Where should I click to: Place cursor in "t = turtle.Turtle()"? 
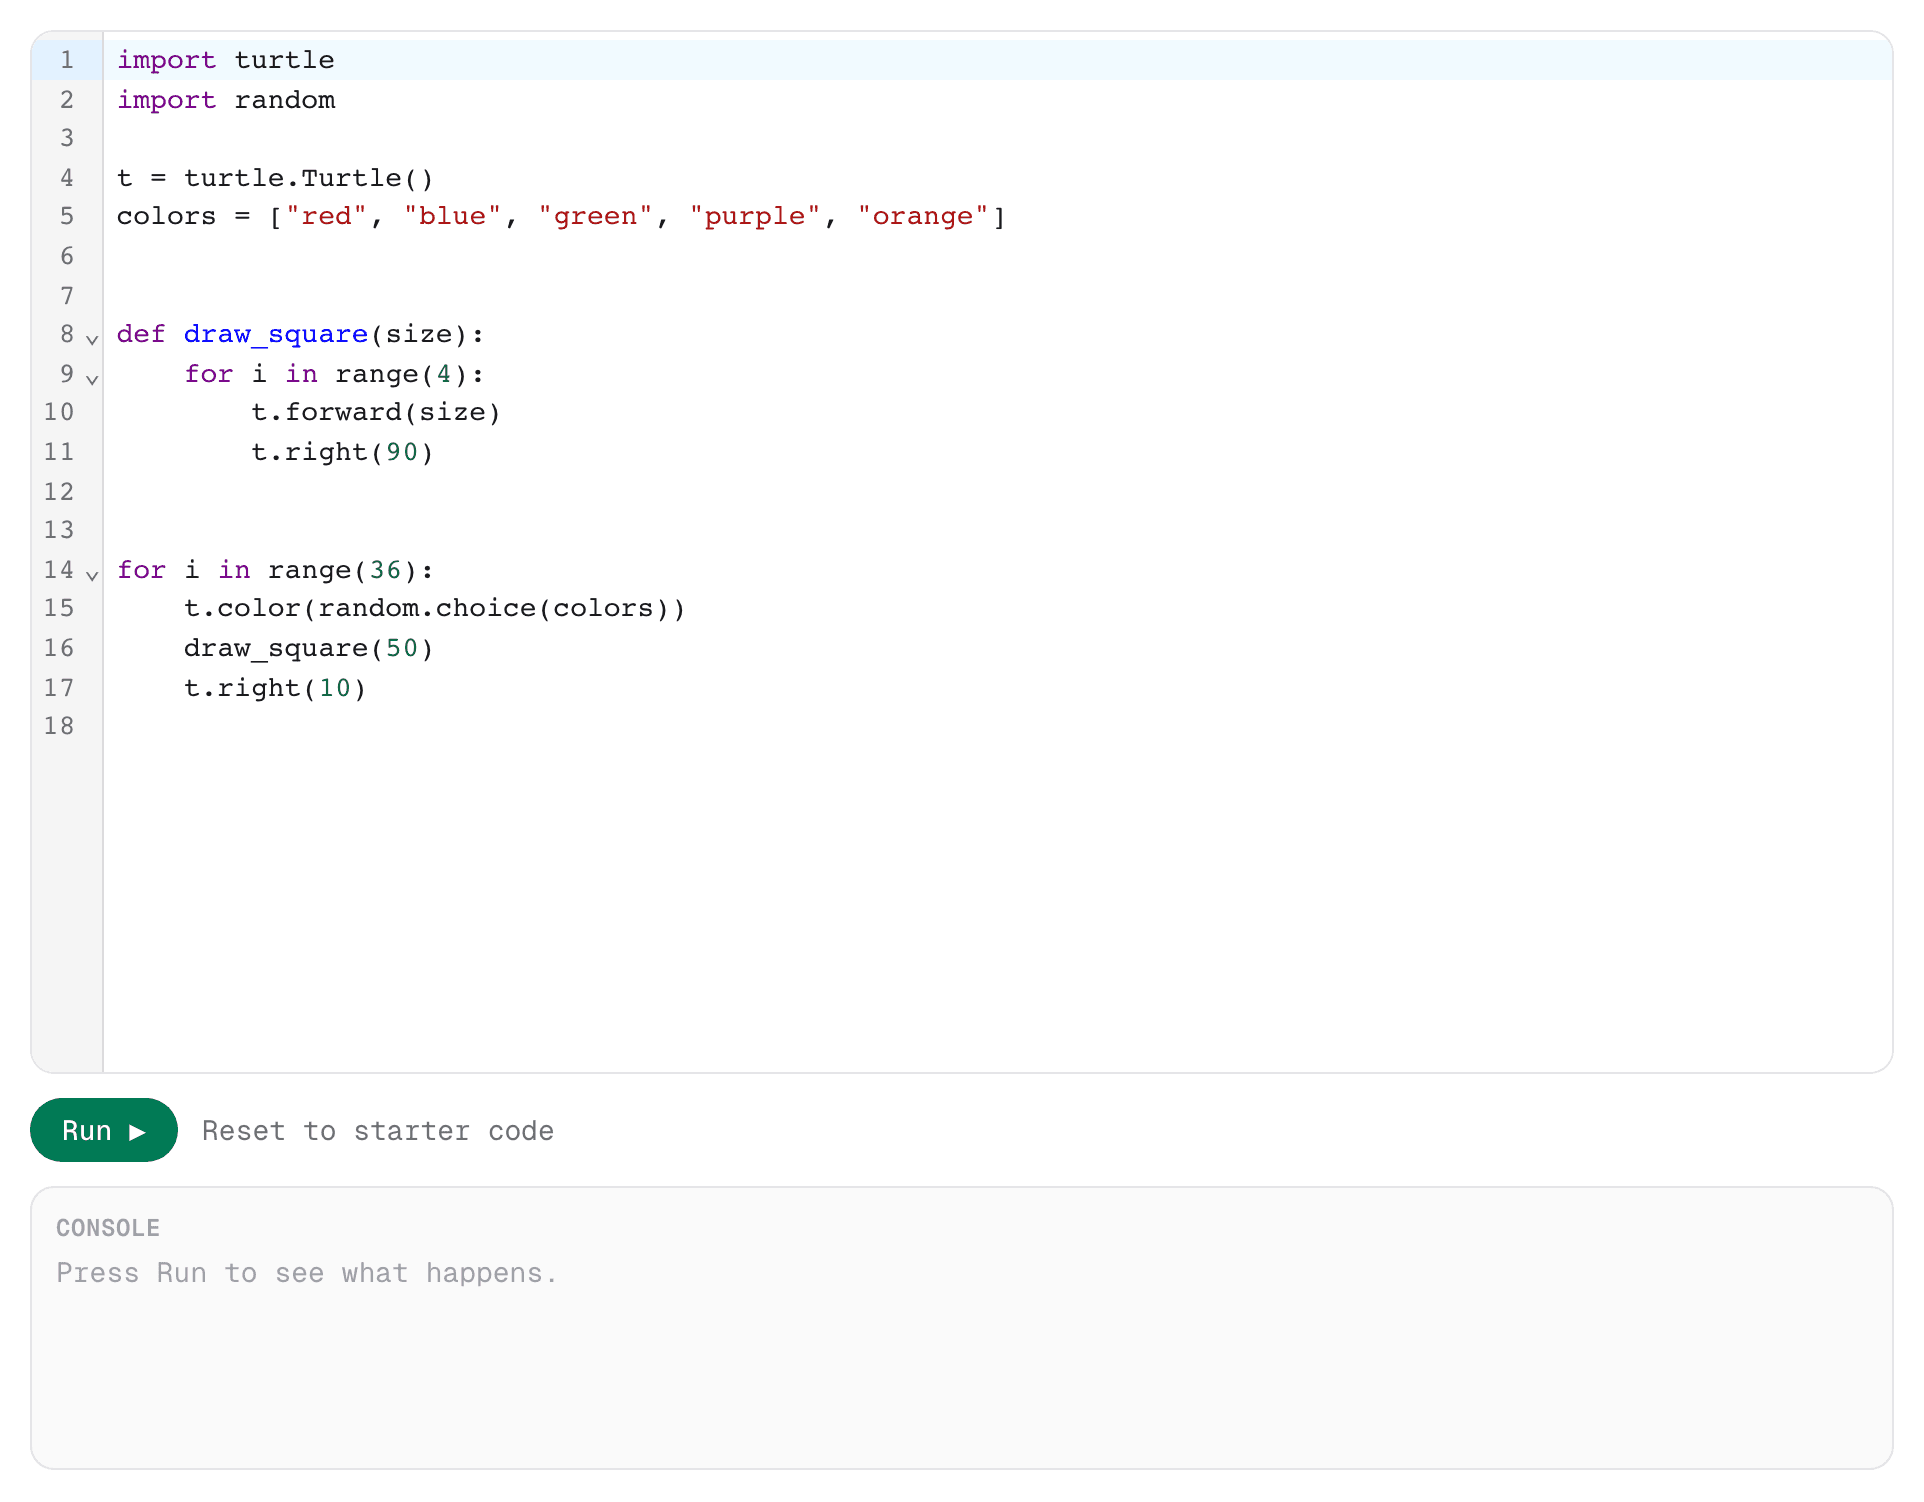(275, 178)
